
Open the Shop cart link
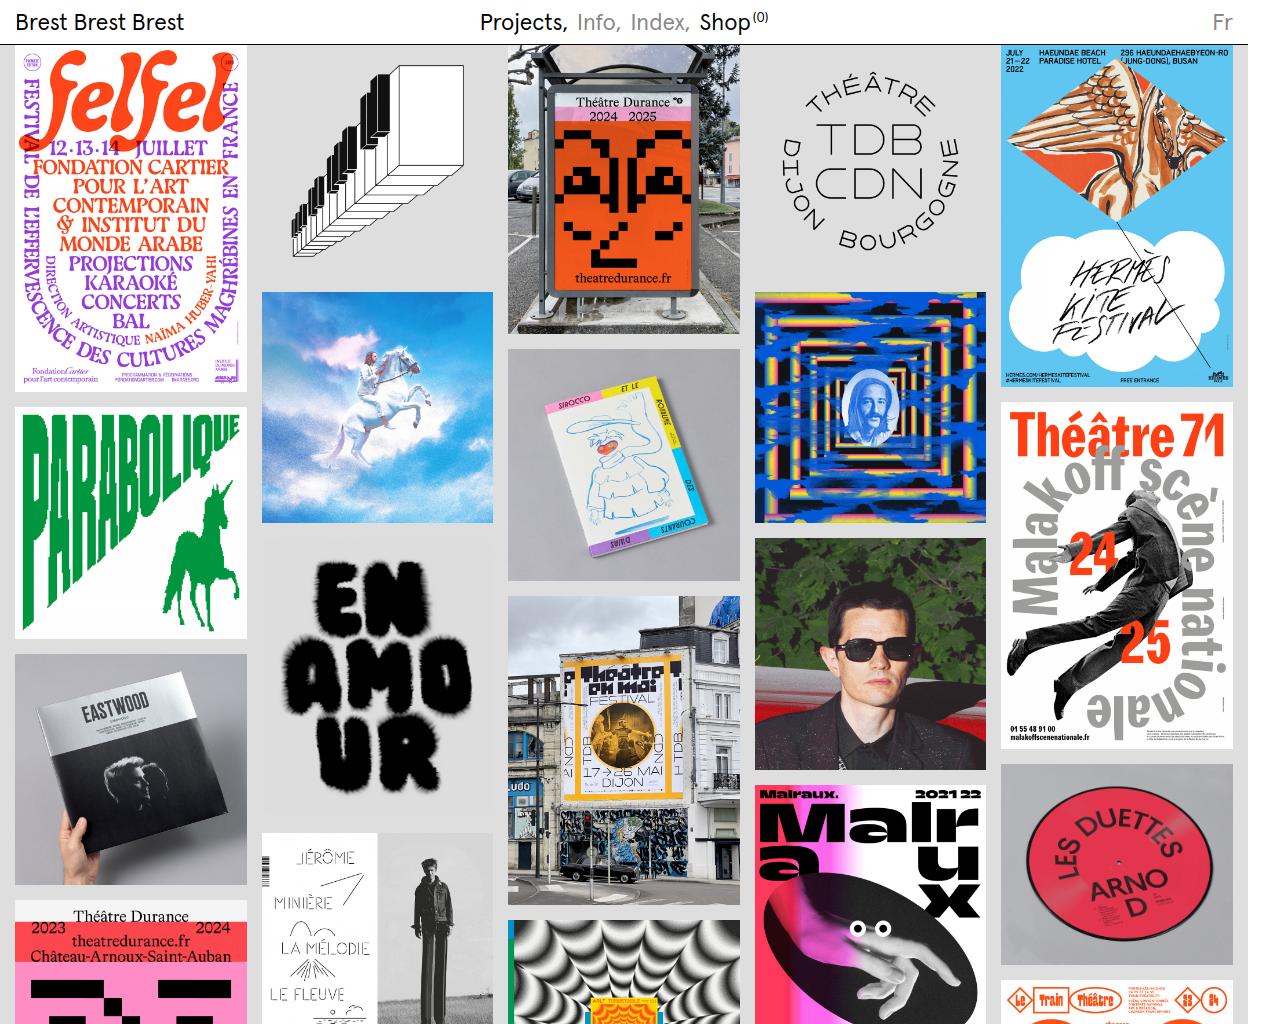tap(734, 22)
